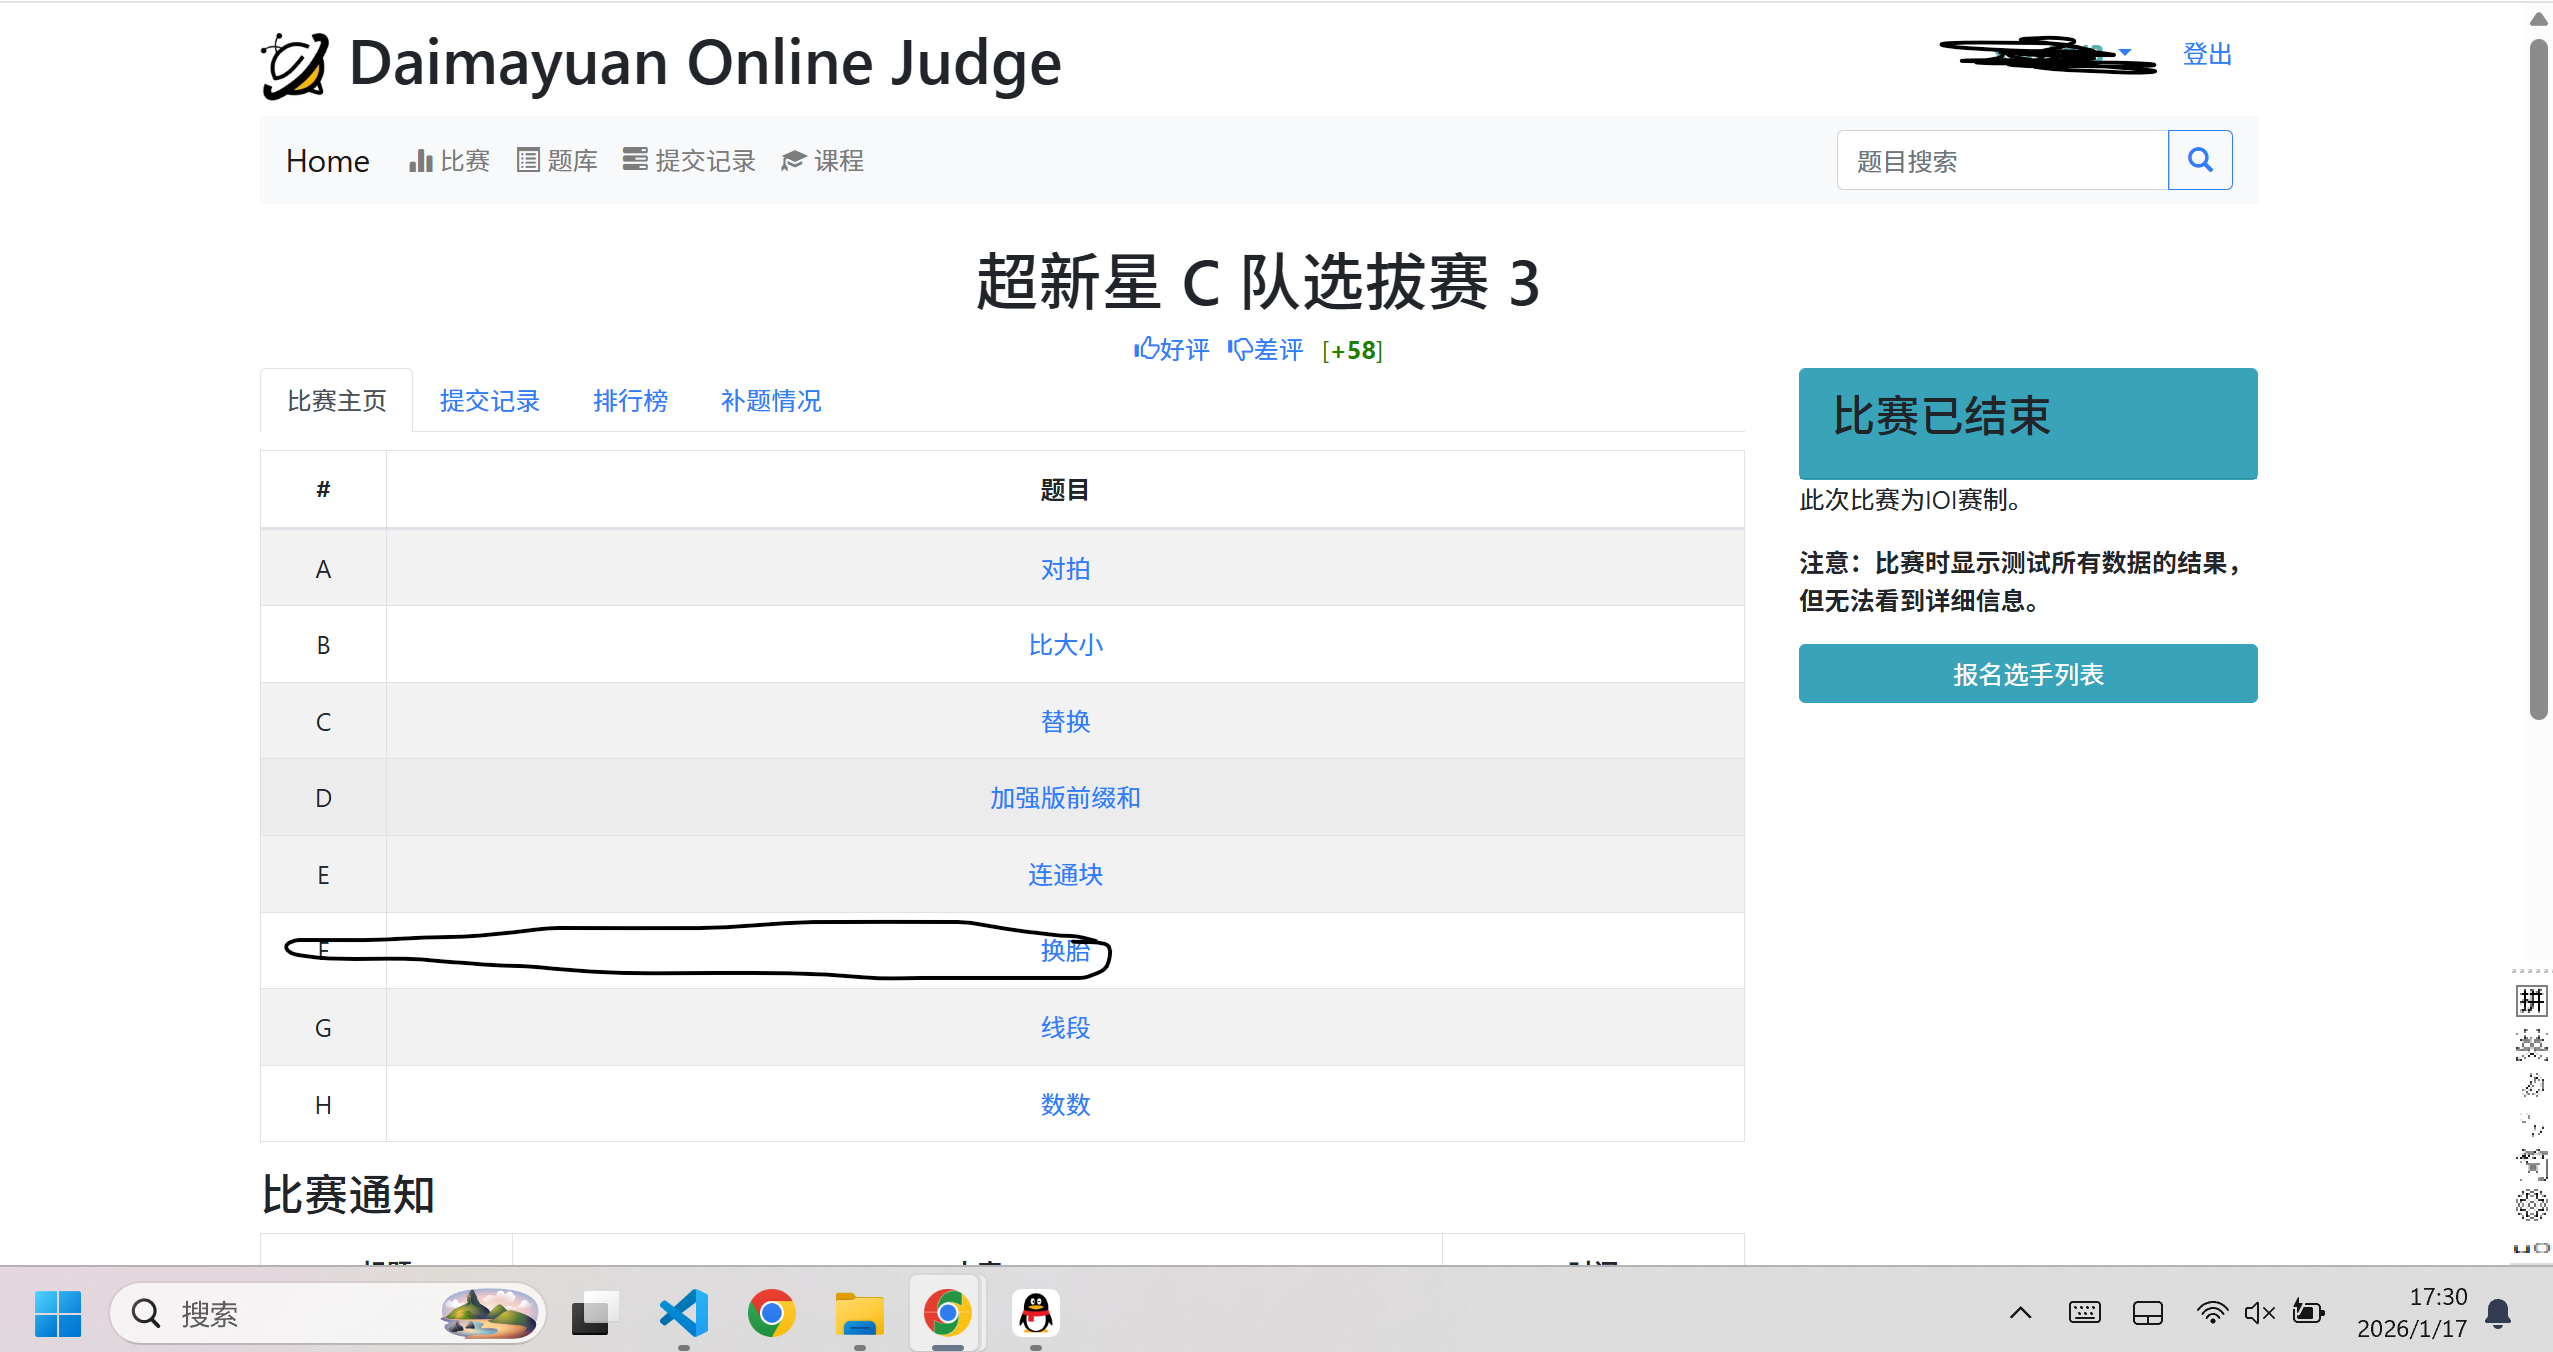Open Visual Studio Code from taskbar

(x=684, y=1313)
